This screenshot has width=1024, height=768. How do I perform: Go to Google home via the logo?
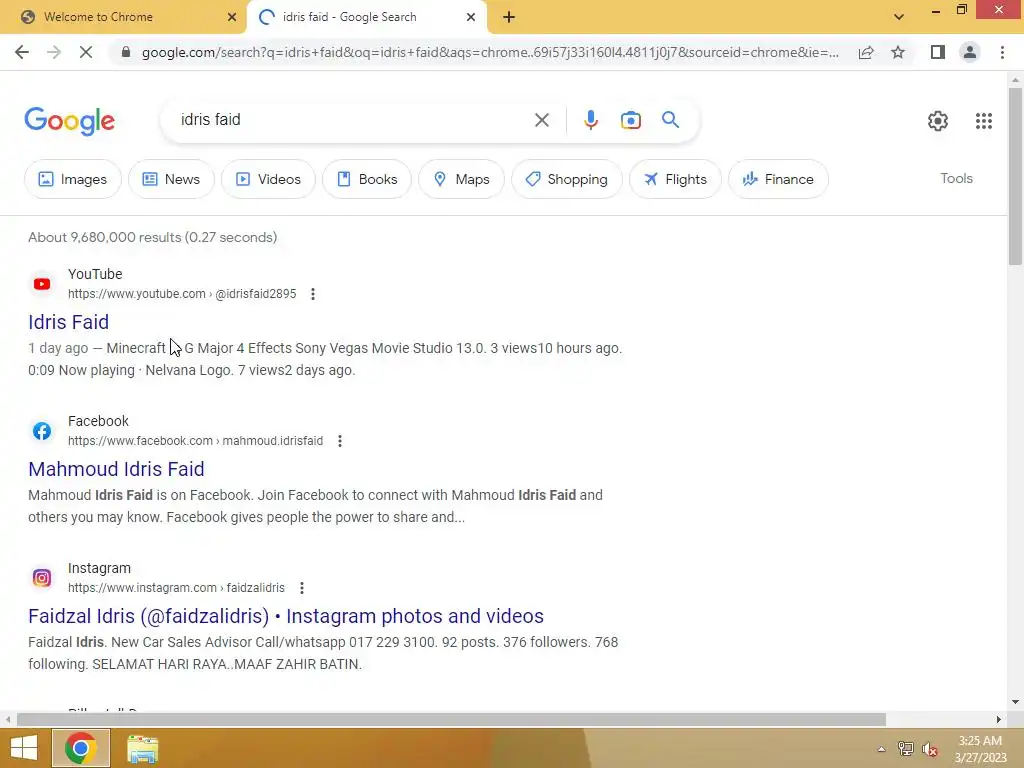(69, 121)
